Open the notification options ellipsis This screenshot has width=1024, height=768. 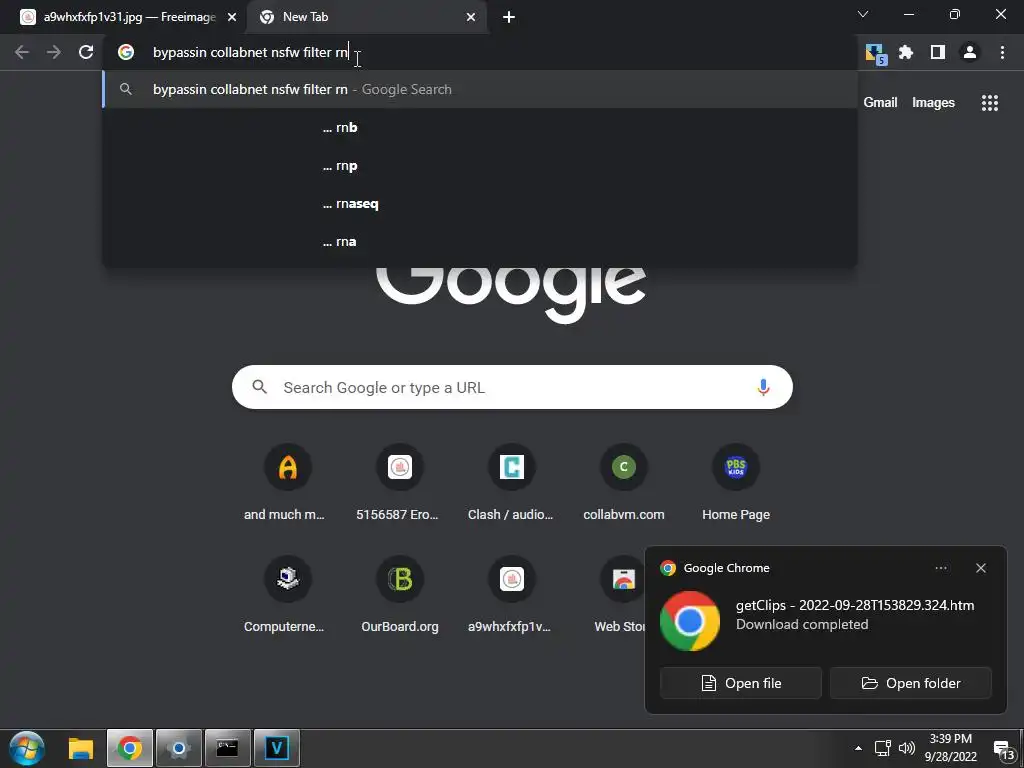tap(941, 568)
